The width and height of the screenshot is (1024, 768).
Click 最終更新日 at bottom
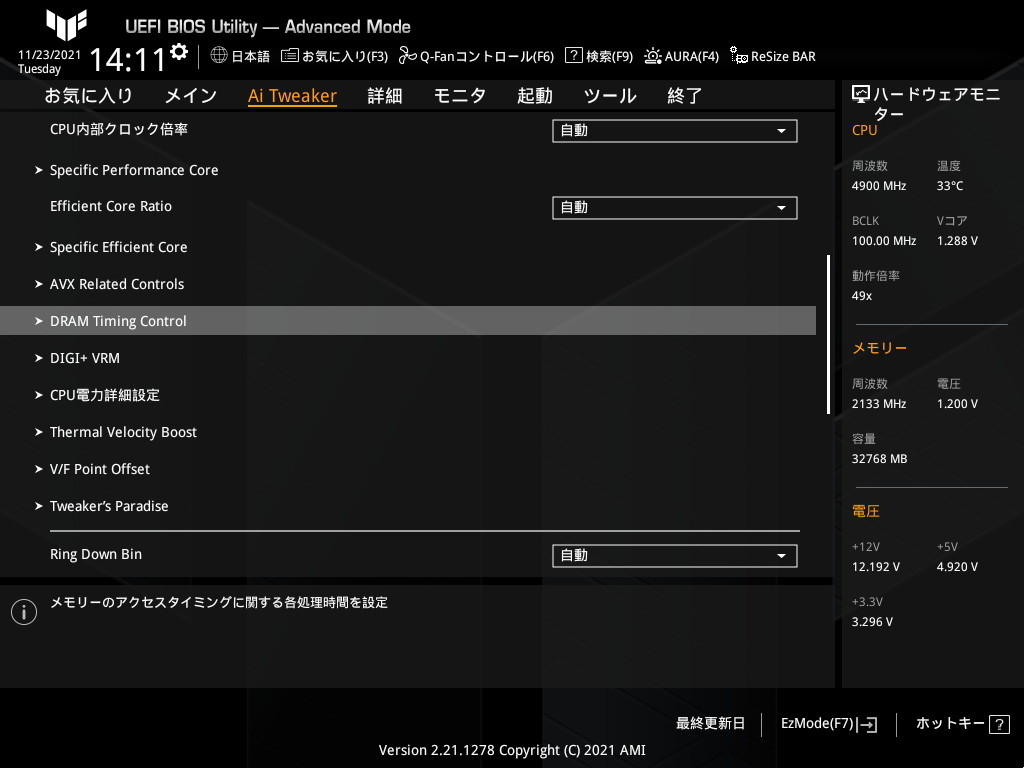[x=711, y=724]
